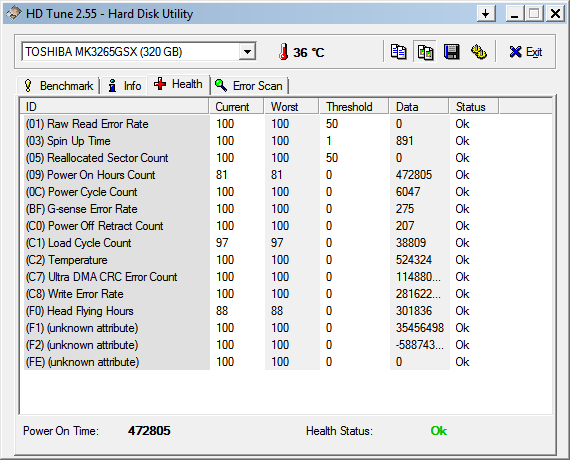Viewport: 570px width, 460px height.
Task: Close the HD Tune window
Action: (x=555, y=14)
